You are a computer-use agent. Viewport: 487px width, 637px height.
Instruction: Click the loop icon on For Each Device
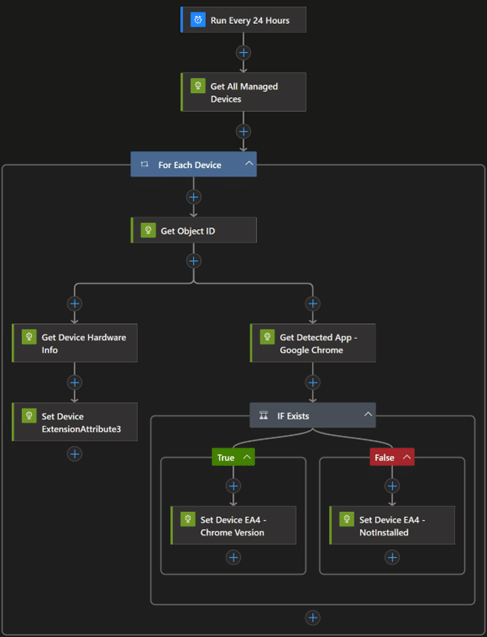point(144,164)
